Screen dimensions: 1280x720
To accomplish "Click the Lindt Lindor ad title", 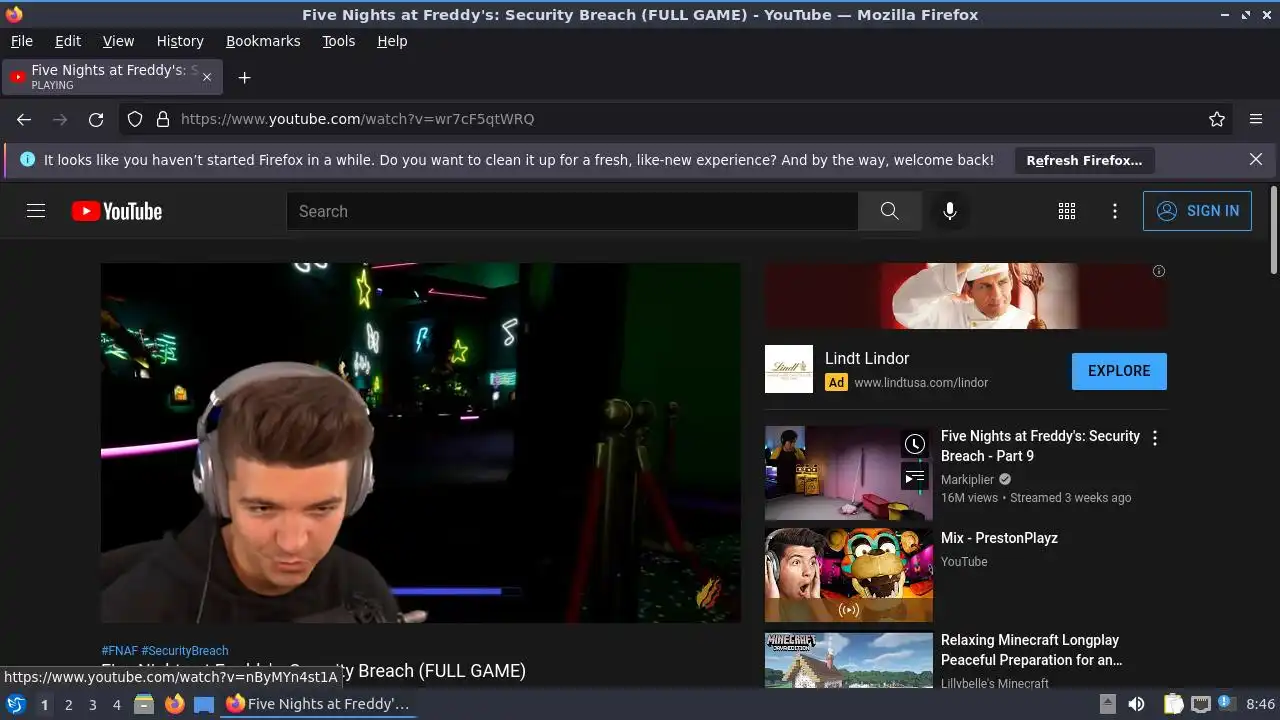I will 867,358.
